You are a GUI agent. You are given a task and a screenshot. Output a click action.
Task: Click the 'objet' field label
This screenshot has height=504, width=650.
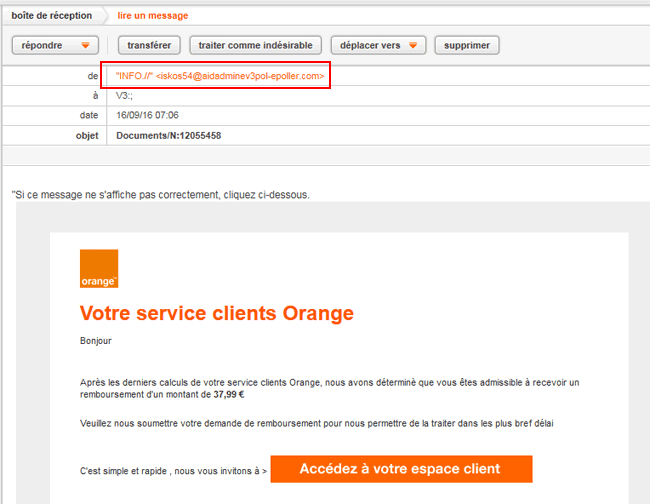87,136
